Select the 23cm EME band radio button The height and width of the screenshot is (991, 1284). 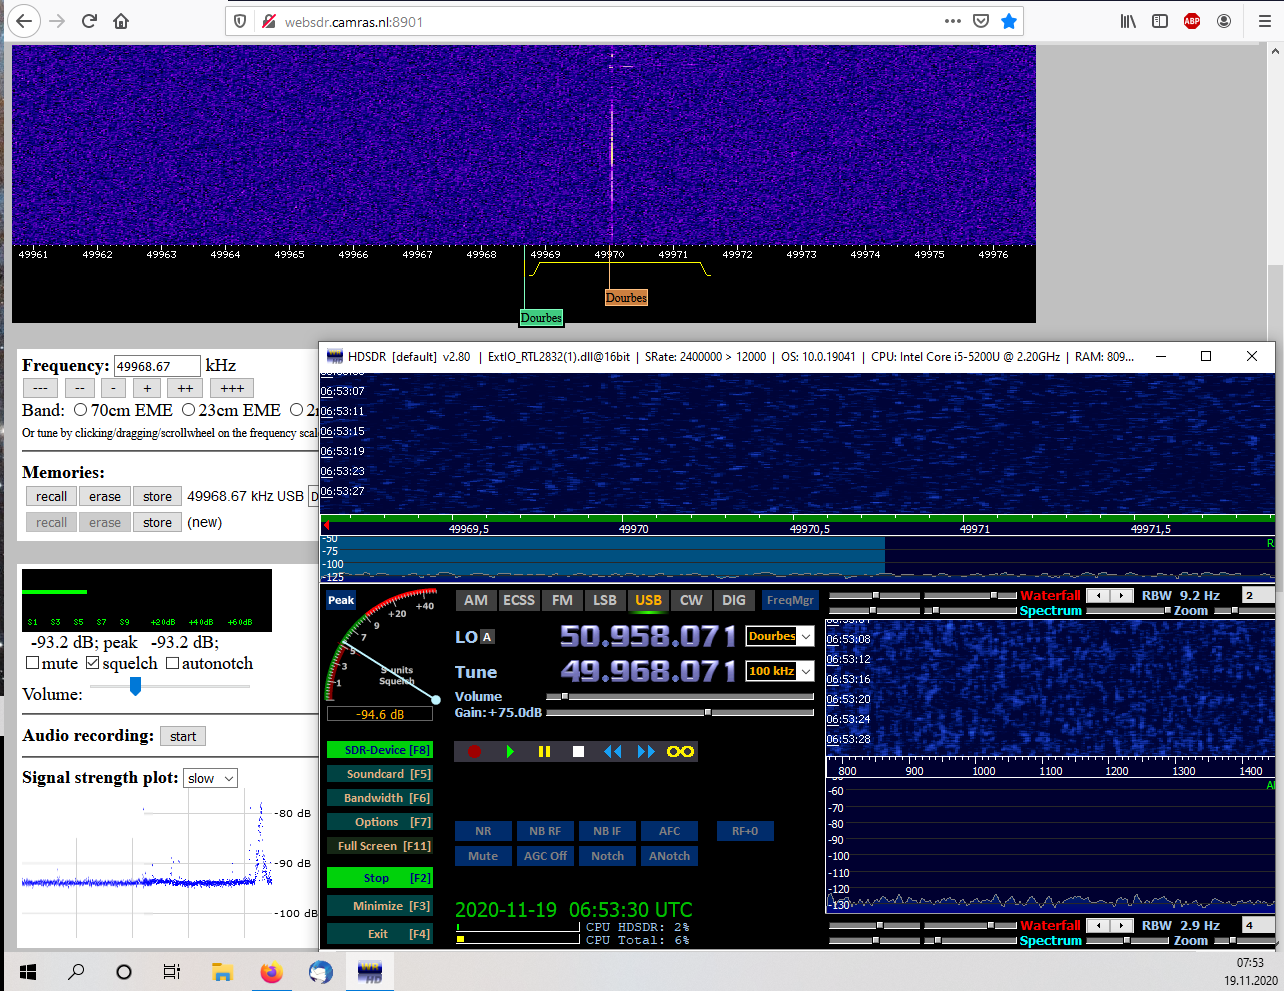(x=188, y=410)
